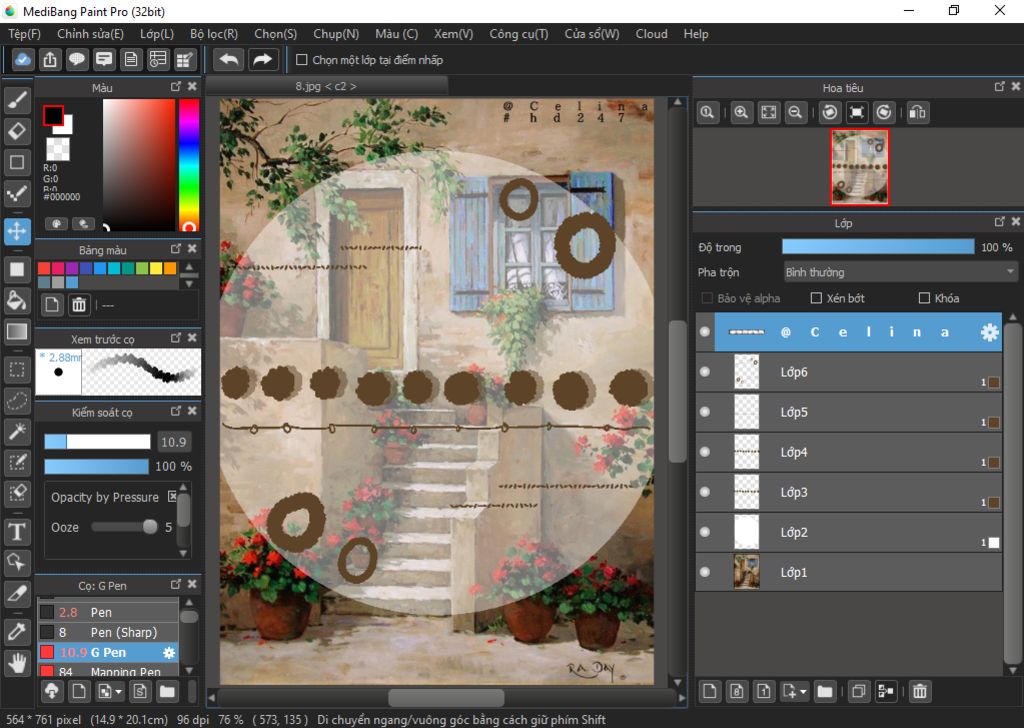Screen dimensions: 1024x728
Task: Click the Redo arrow button
Action: pos(263,59)
